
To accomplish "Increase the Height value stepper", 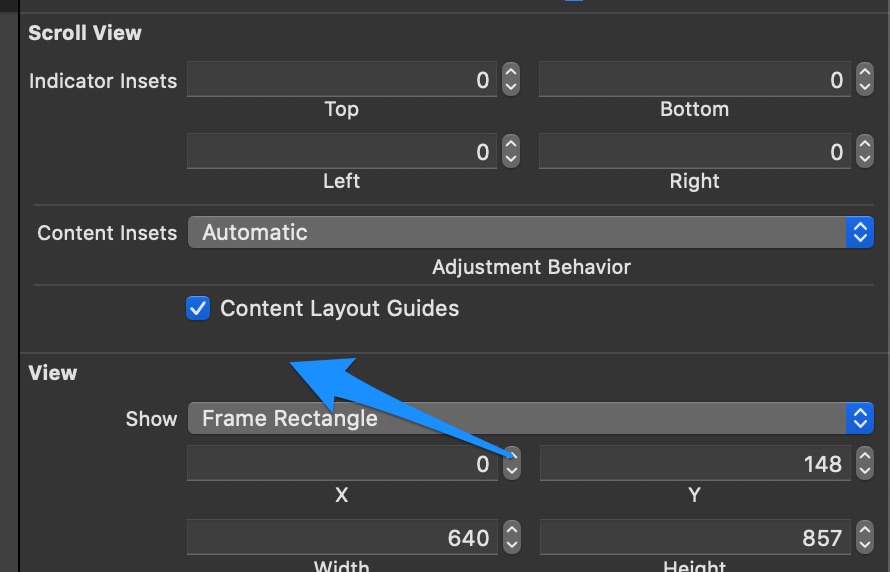I will tap(864, 529).
